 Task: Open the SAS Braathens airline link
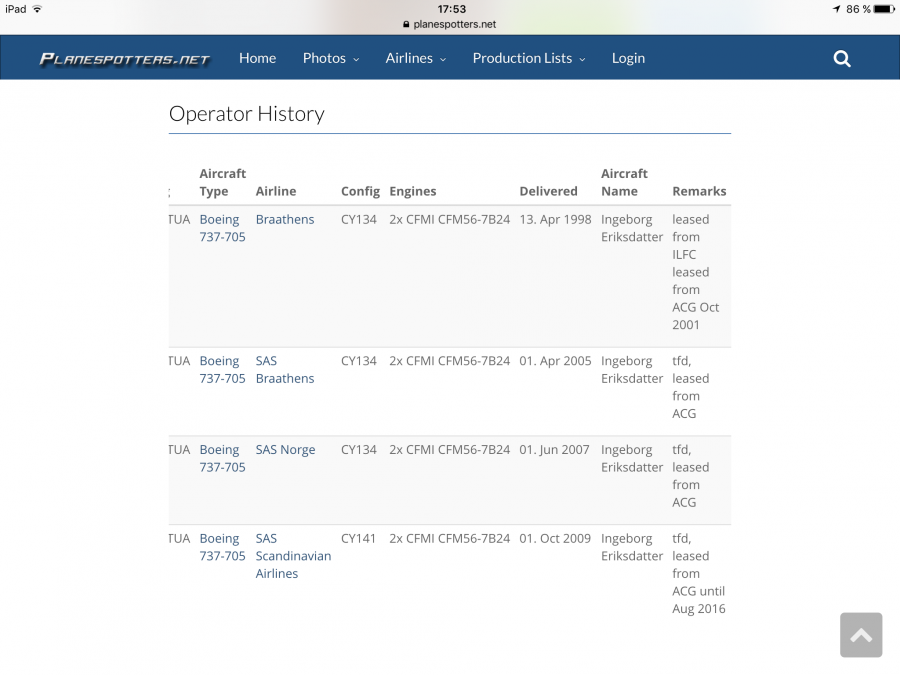[285, 370]
